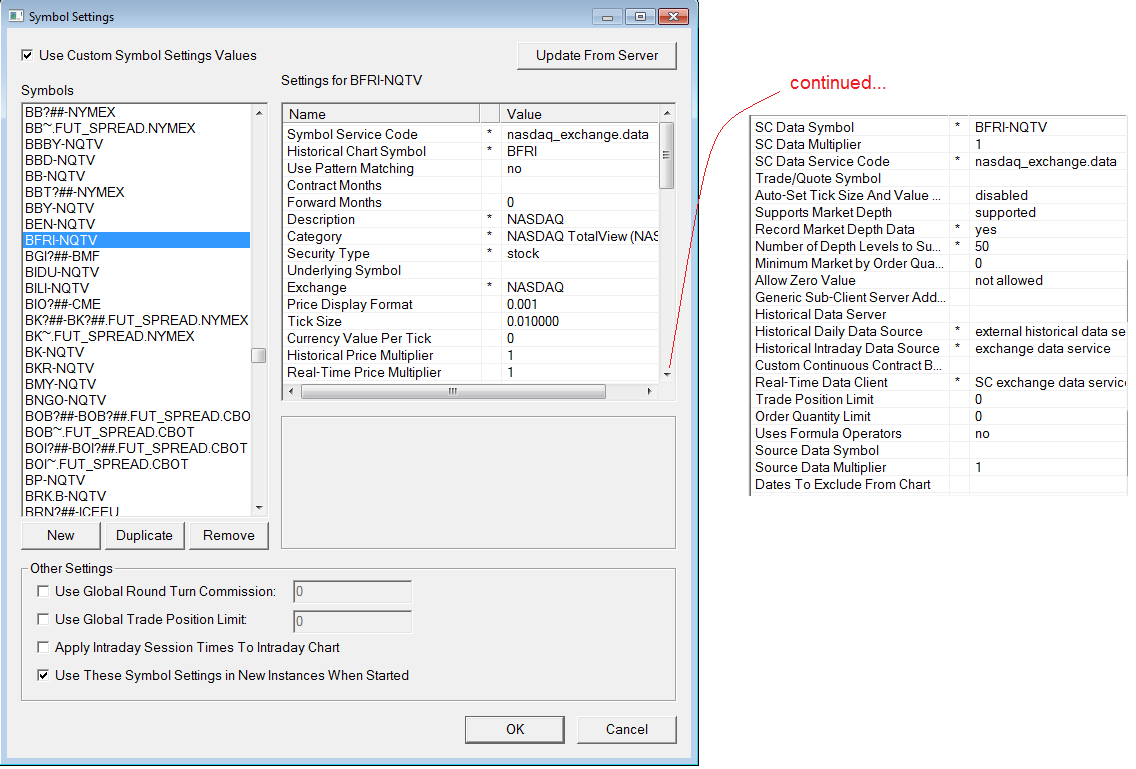Click the Round Turn Commission input field
The image size is (1136, 769).
tap(353, 591)
